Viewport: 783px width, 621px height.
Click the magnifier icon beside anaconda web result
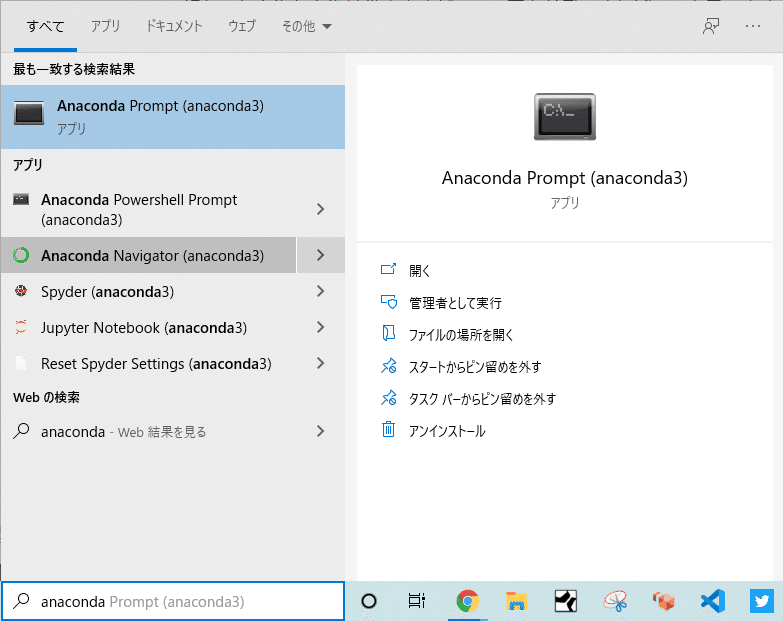coord(21,431)
